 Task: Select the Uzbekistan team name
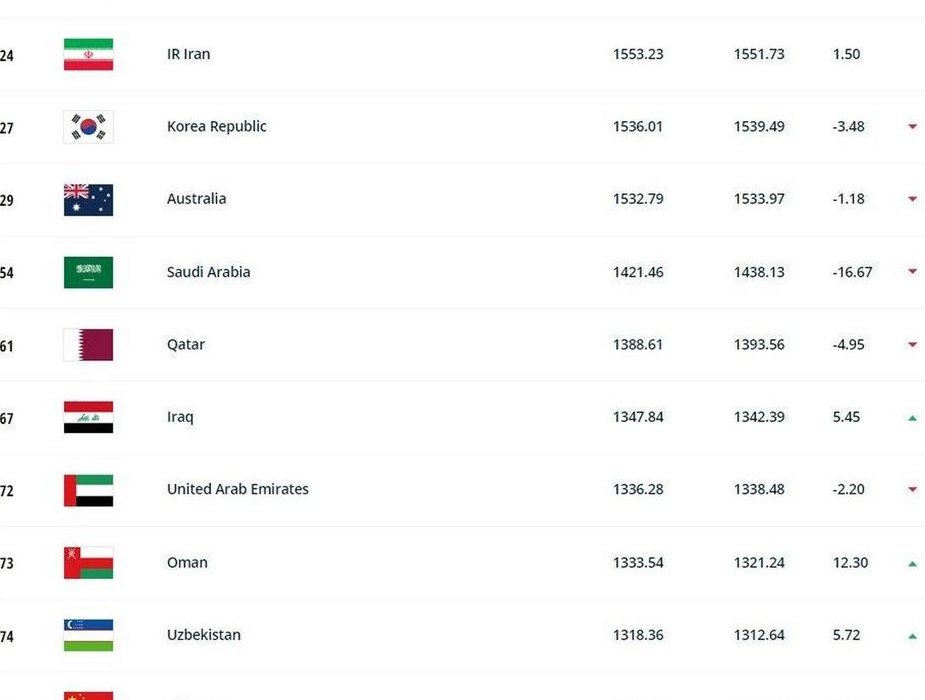coord(204,635)
